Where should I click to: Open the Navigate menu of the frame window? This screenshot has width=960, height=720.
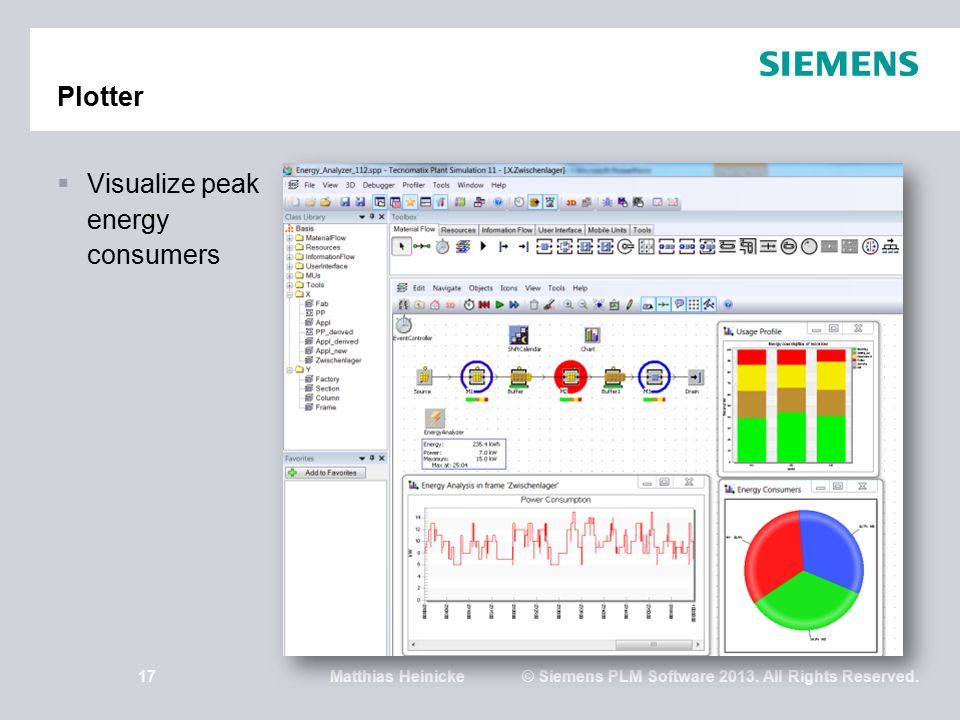447,288
